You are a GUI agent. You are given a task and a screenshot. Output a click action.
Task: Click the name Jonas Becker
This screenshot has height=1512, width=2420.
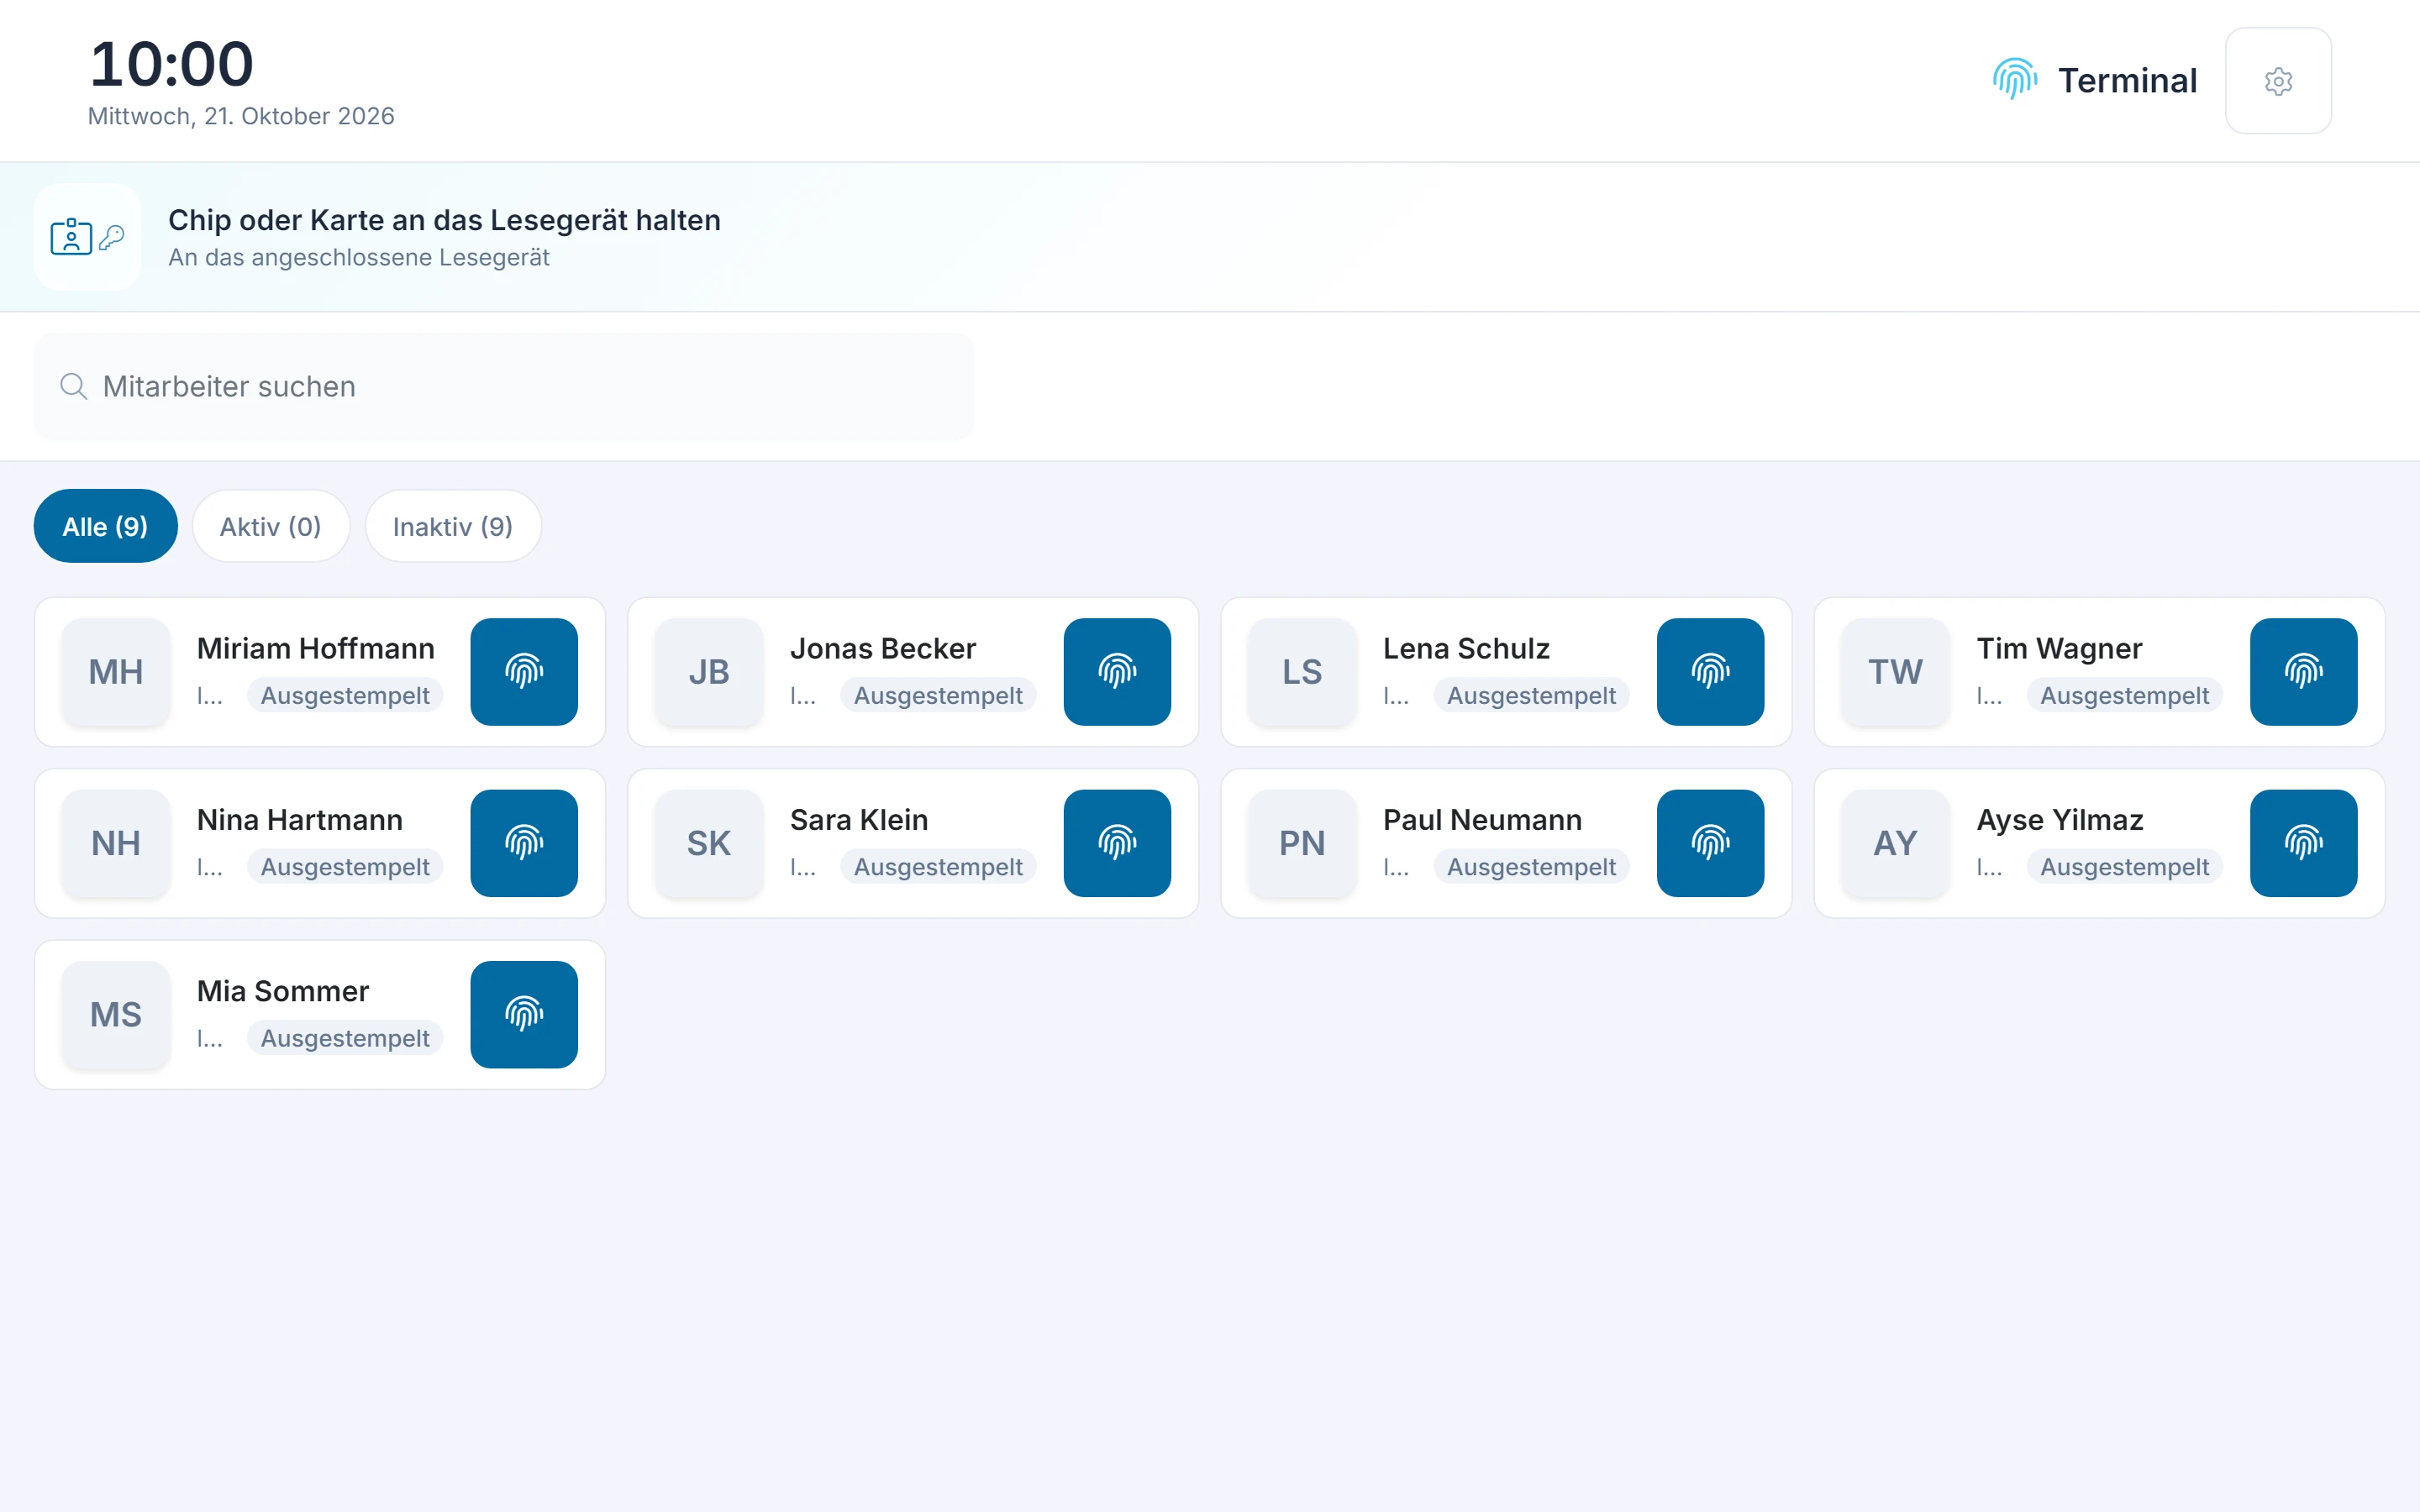(x=883, y=648)
